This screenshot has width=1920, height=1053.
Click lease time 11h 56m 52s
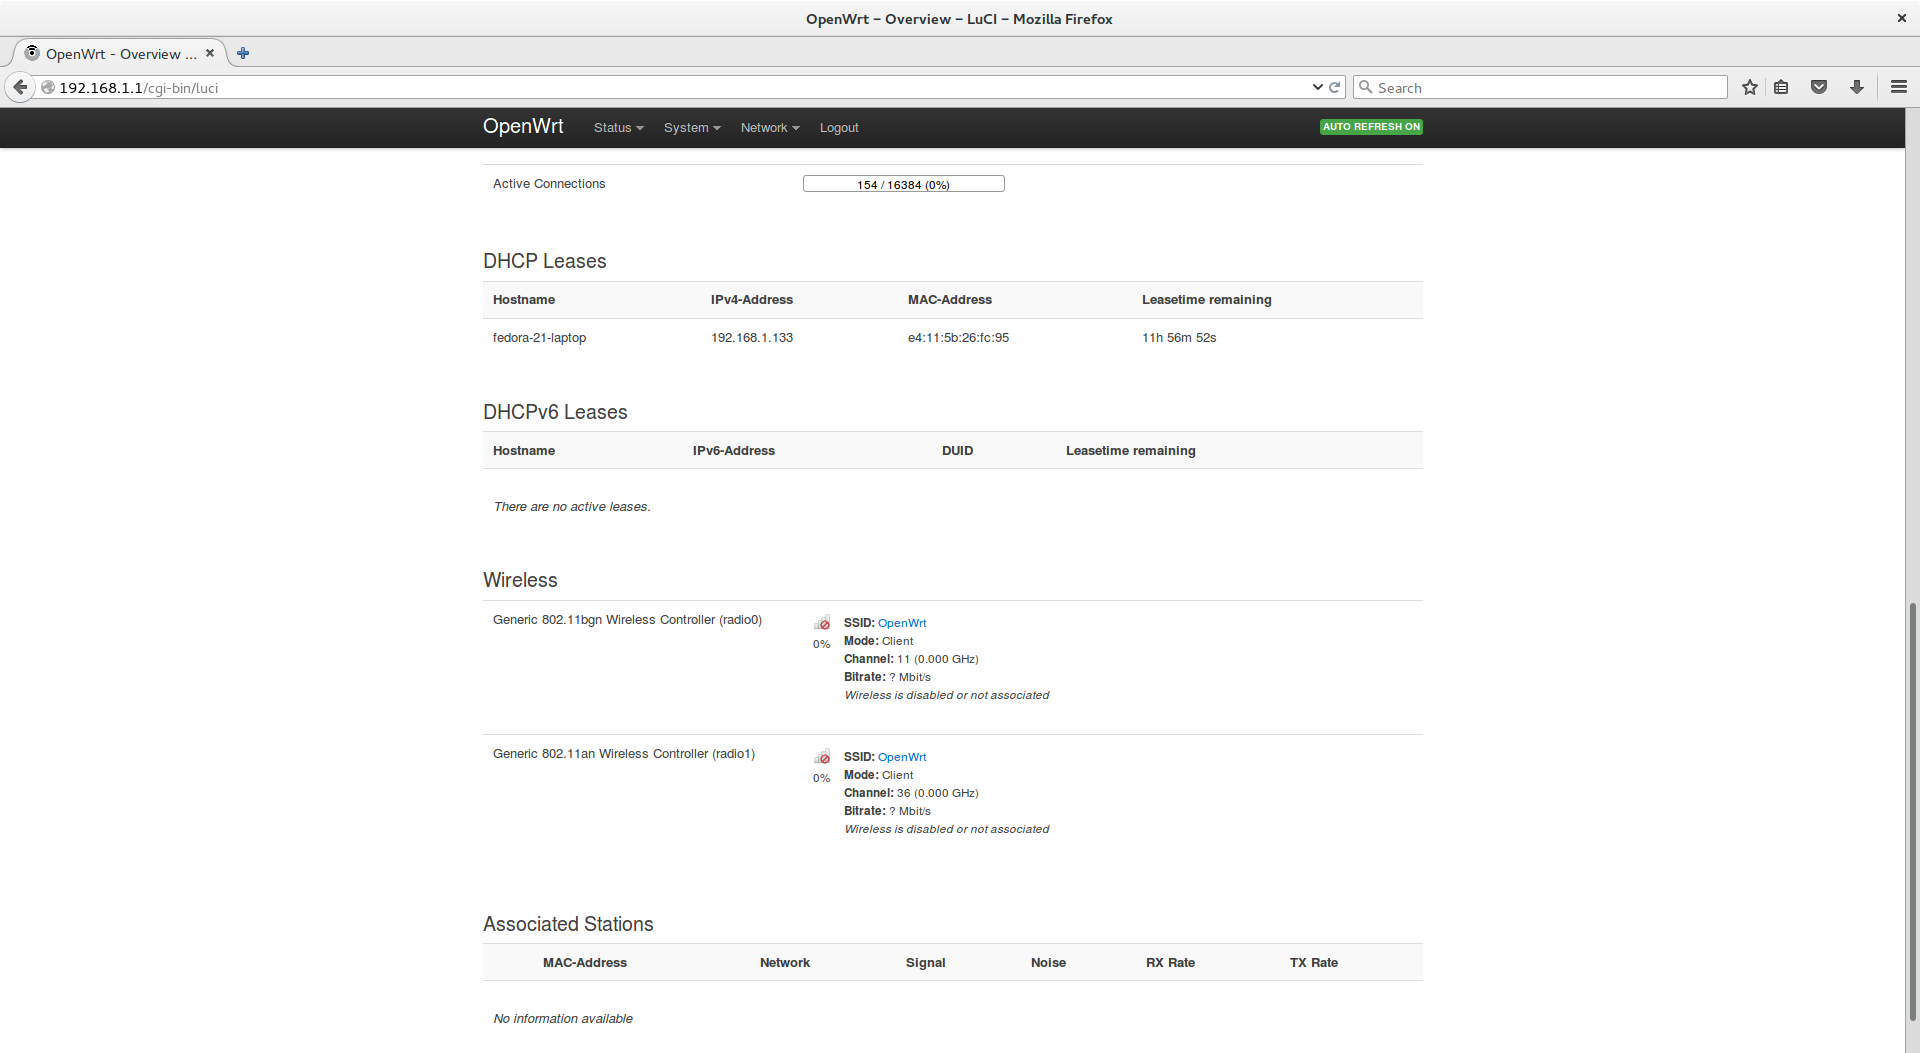[1179, 338]
